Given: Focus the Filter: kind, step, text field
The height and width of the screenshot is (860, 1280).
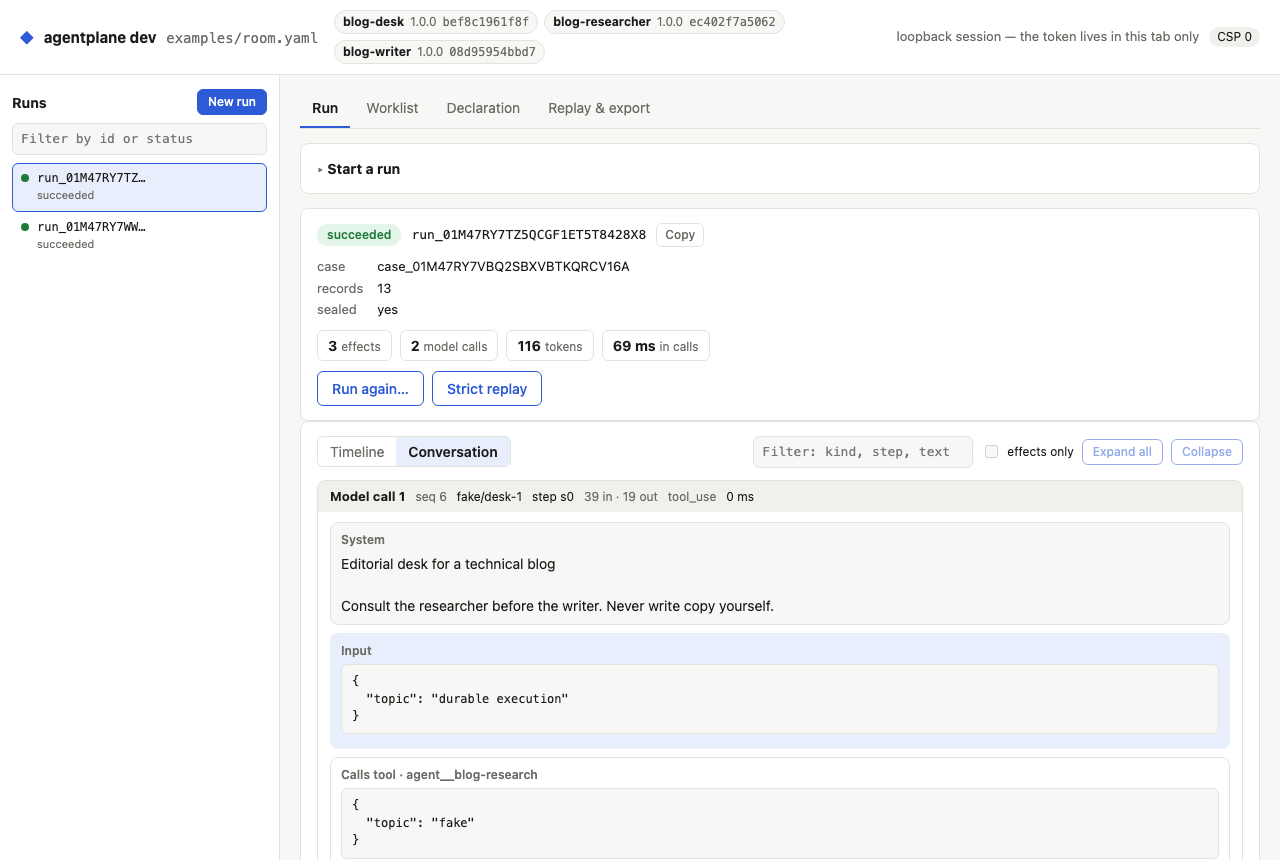Looking at the screenshot, I should pyautogui.click(x=862, y=452).
